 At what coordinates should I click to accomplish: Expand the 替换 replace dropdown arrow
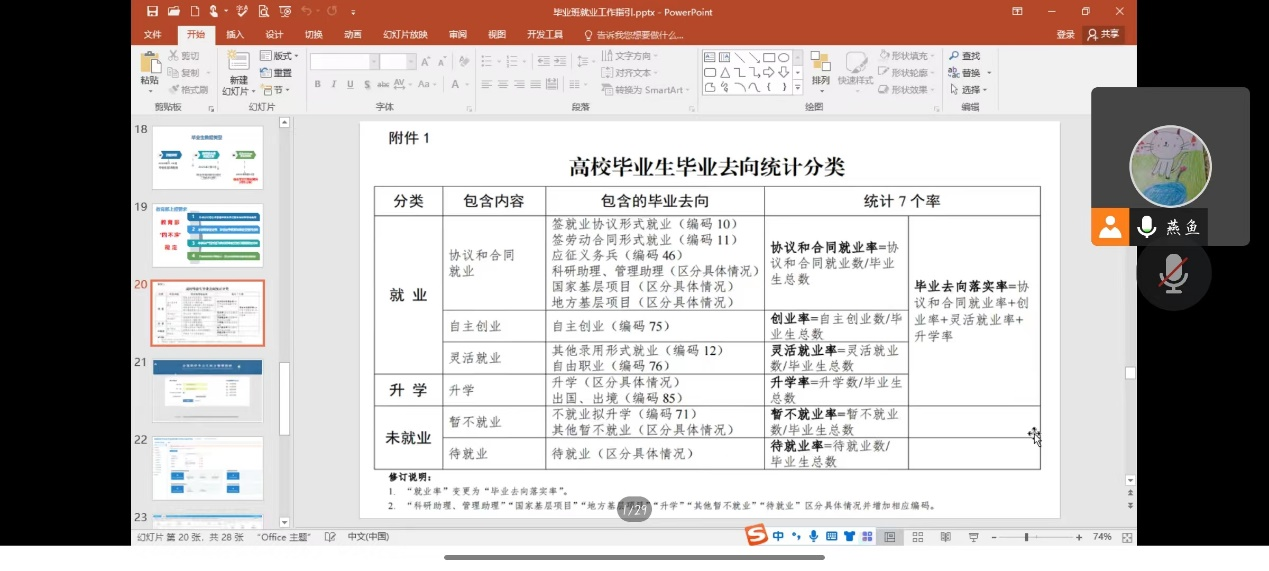click(x=989, y=73)
